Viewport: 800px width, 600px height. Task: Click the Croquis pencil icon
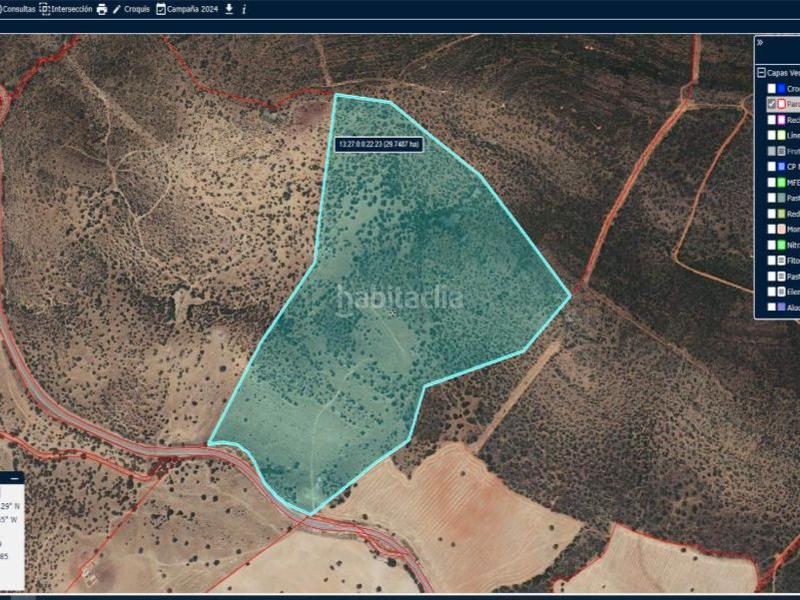(117, 9)
